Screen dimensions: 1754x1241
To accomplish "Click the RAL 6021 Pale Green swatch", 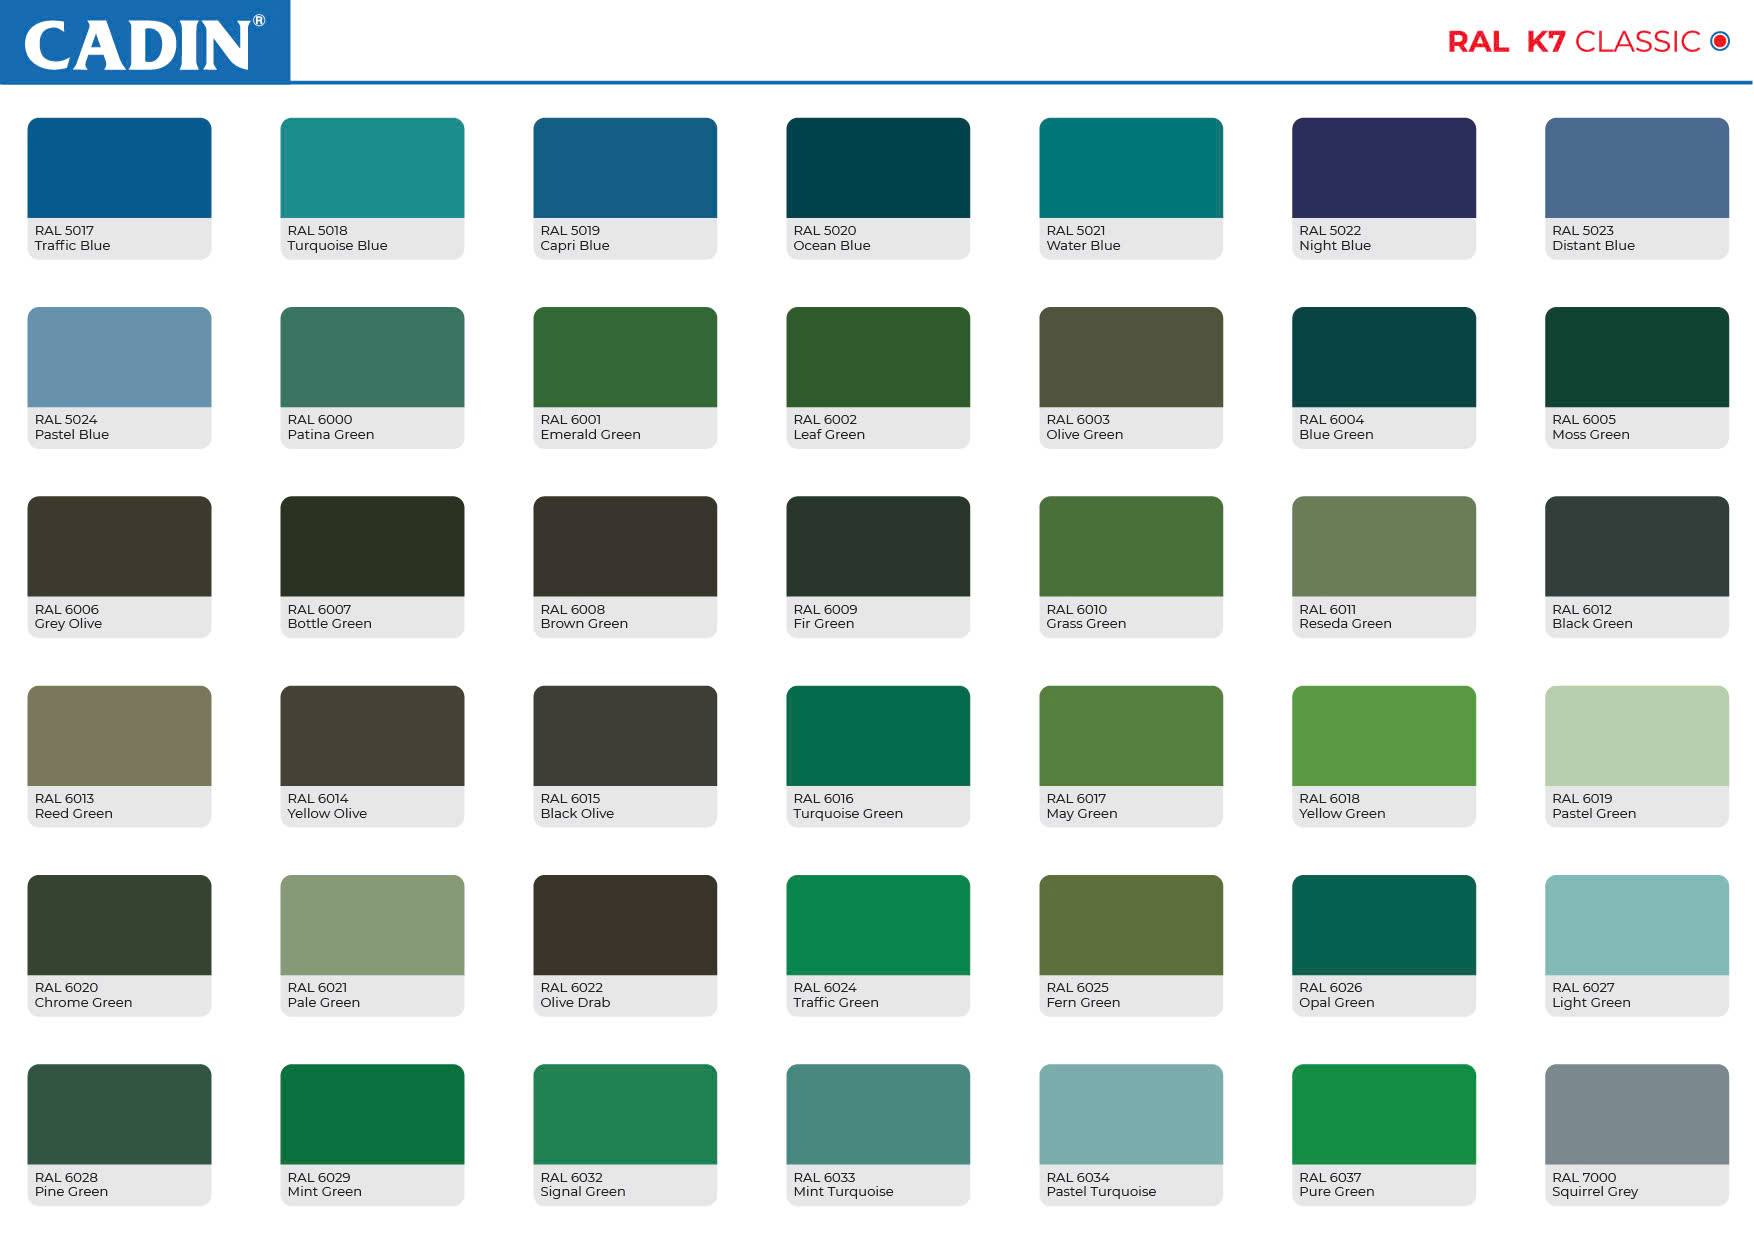I will click(372, 925).
